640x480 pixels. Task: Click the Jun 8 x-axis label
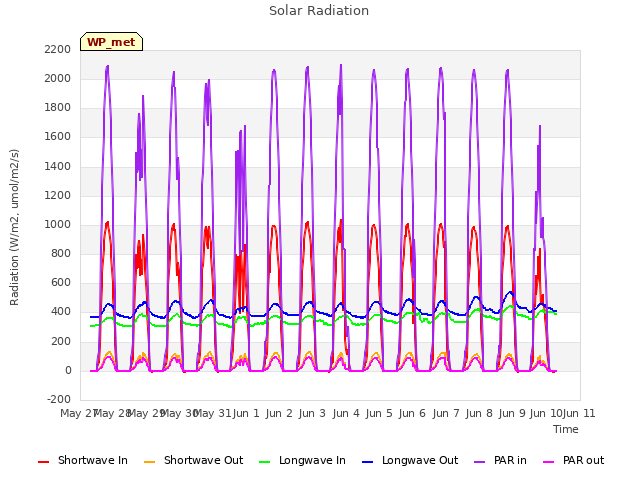479,413
